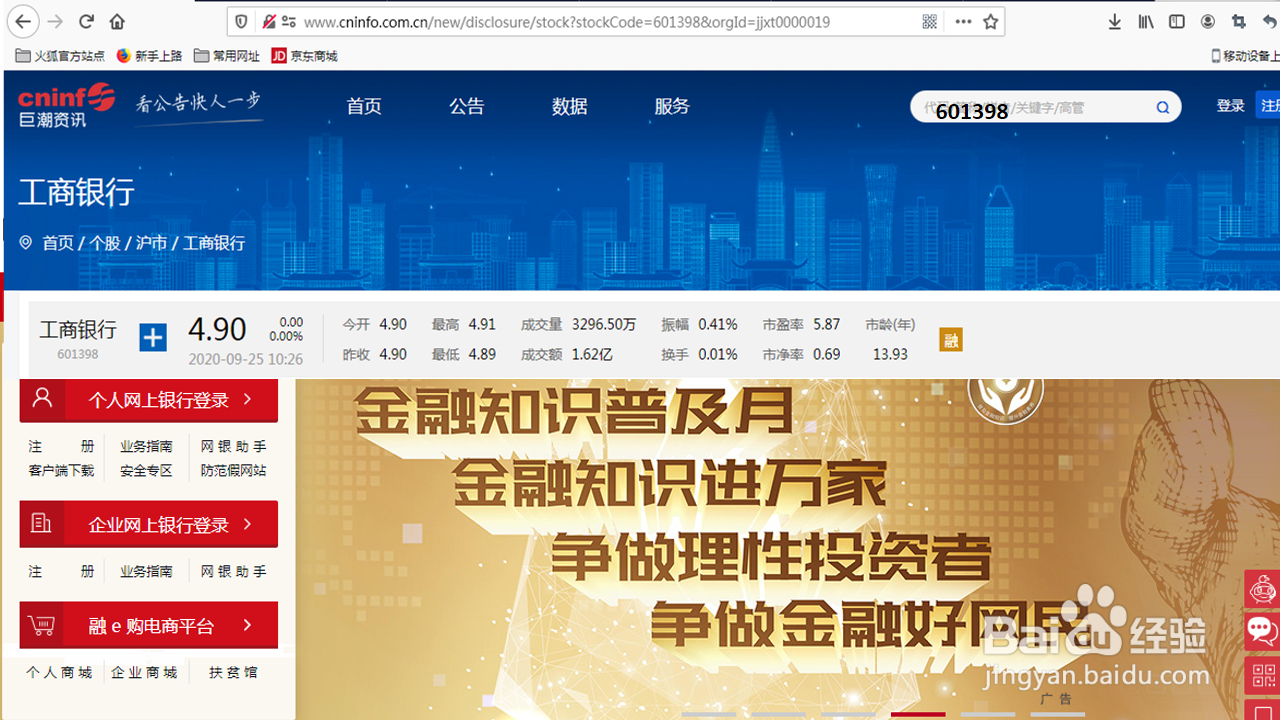
Task: Open the QR code icon in address bar
Action: (929, 21)
